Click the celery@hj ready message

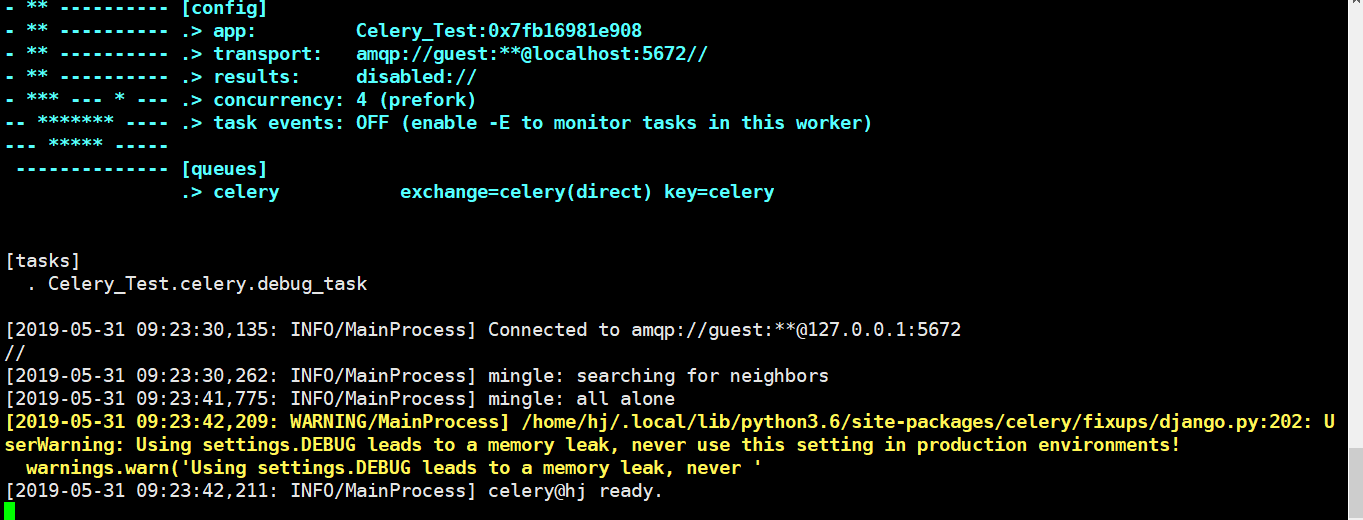coord(575,491)
